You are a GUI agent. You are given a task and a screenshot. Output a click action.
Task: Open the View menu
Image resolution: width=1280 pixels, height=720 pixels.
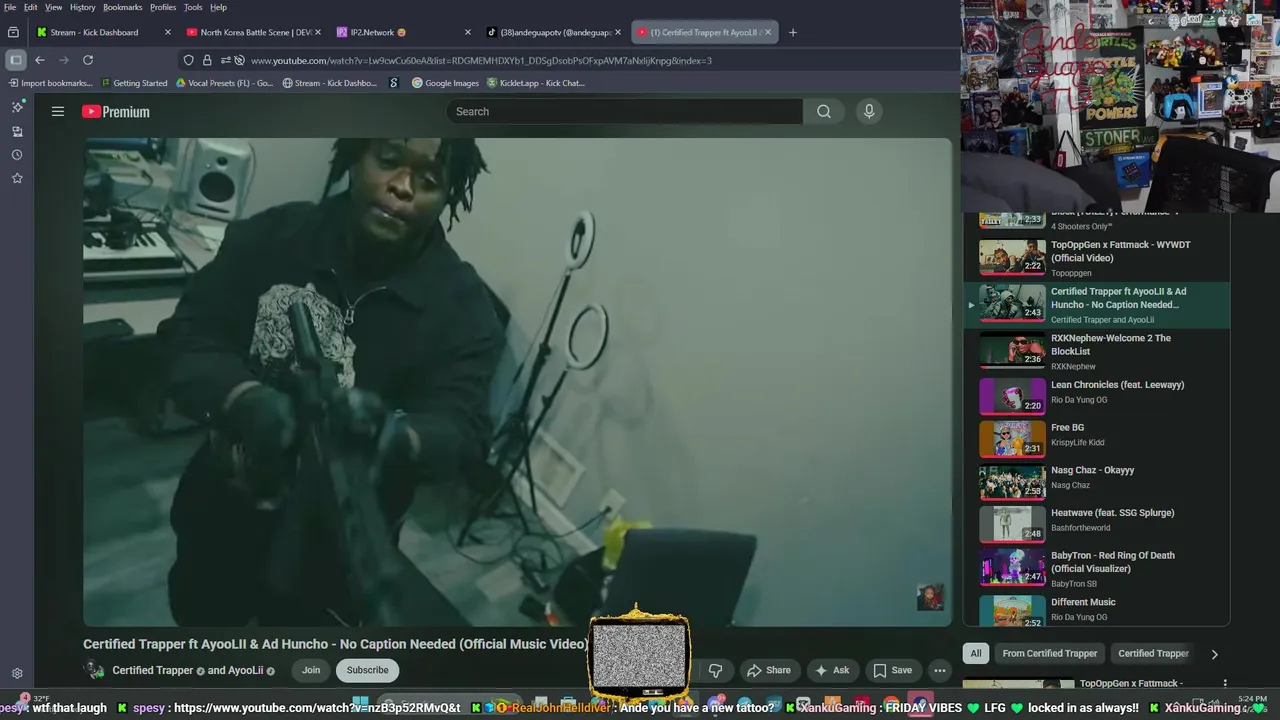[x=54, y=7]
